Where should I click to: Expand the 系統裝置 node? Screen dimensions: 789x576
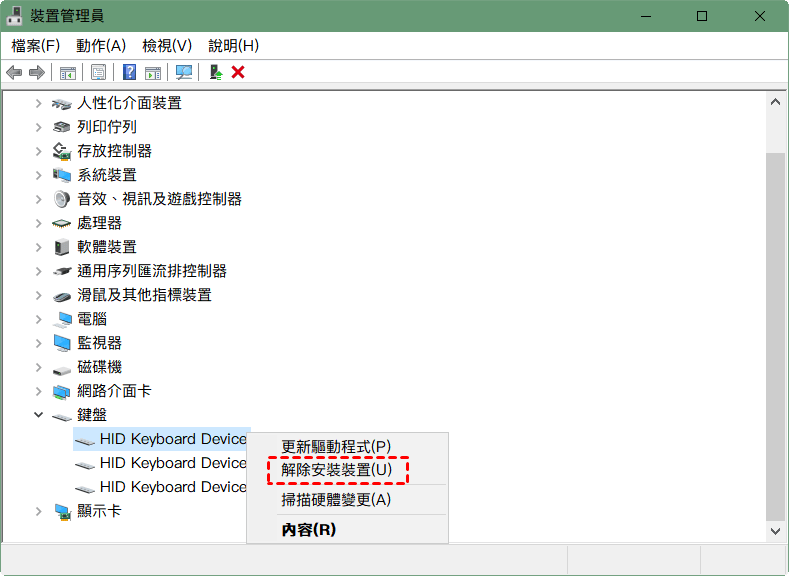tap(38, 175)
